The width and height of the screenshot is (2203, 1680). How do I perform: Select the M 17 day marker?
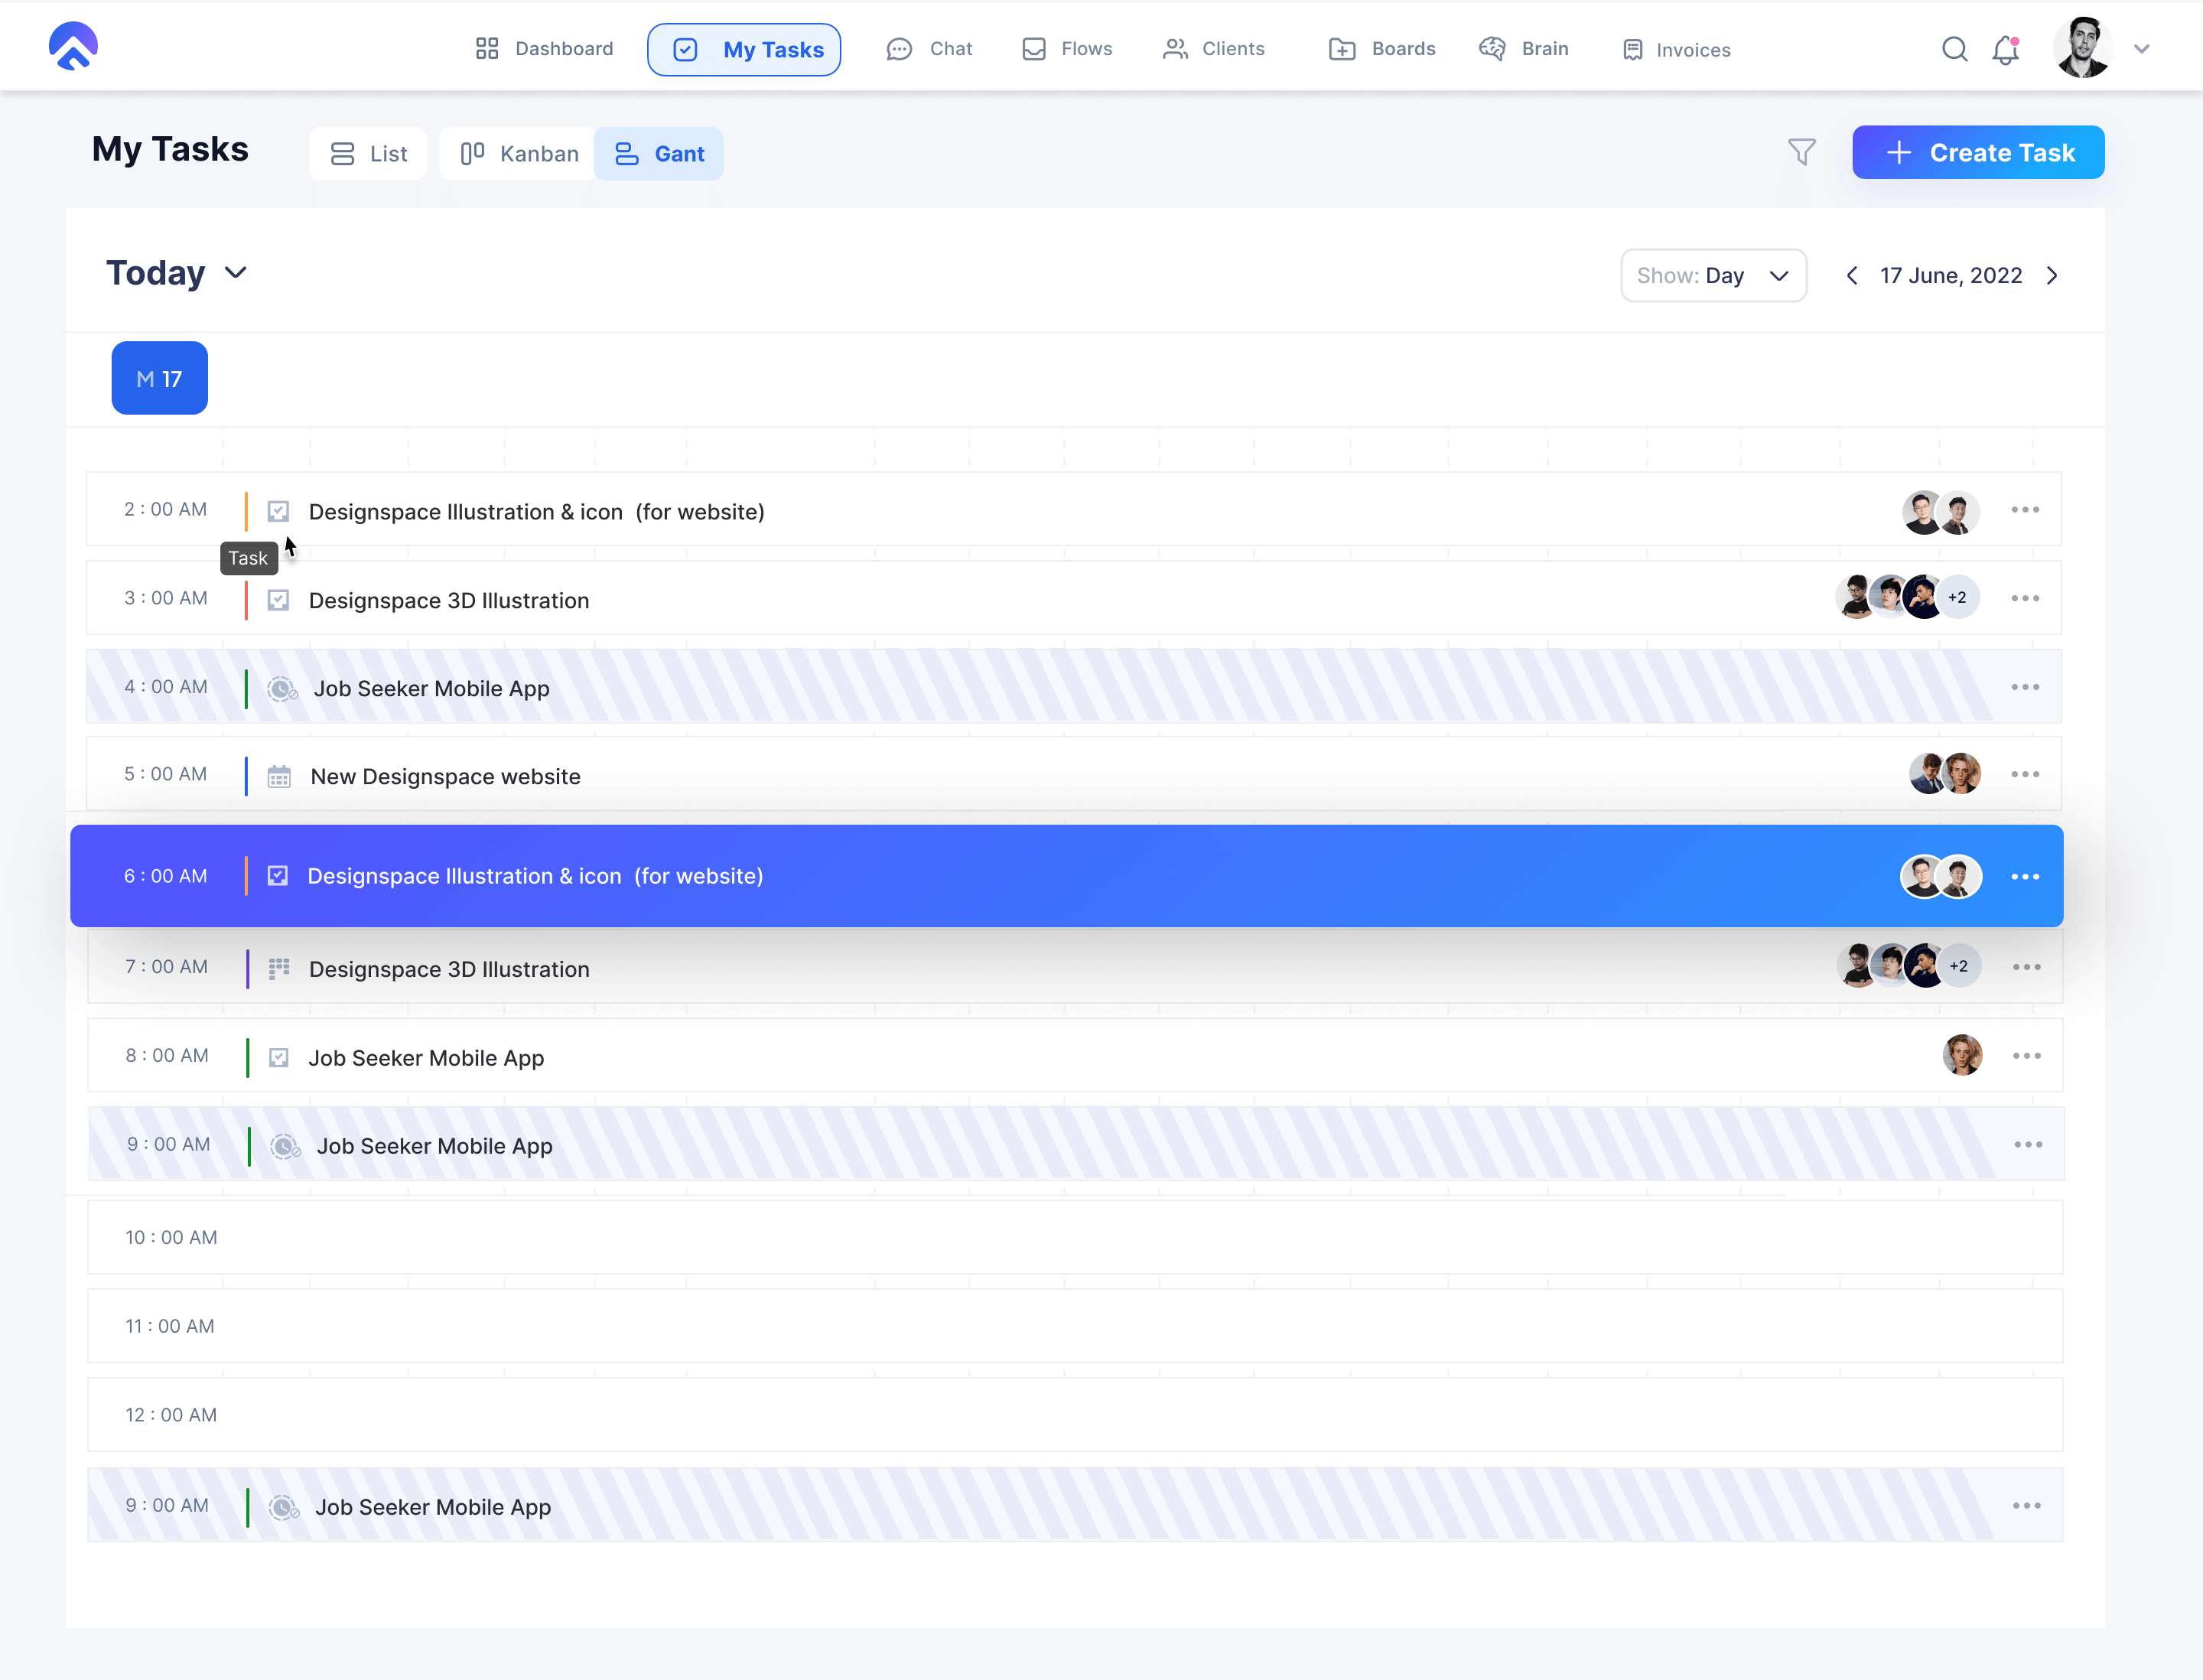pos(159,378)
